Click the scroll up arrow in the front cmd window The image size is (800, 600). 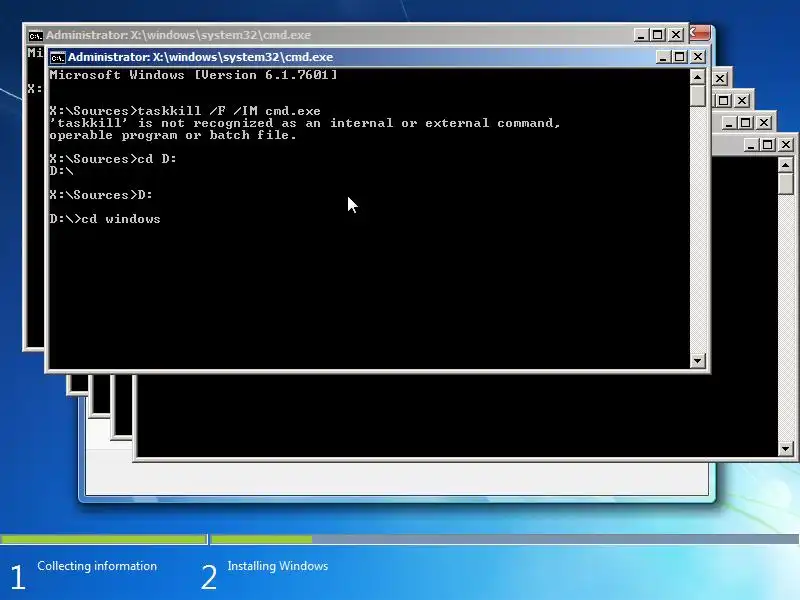(x=697, y=77)
